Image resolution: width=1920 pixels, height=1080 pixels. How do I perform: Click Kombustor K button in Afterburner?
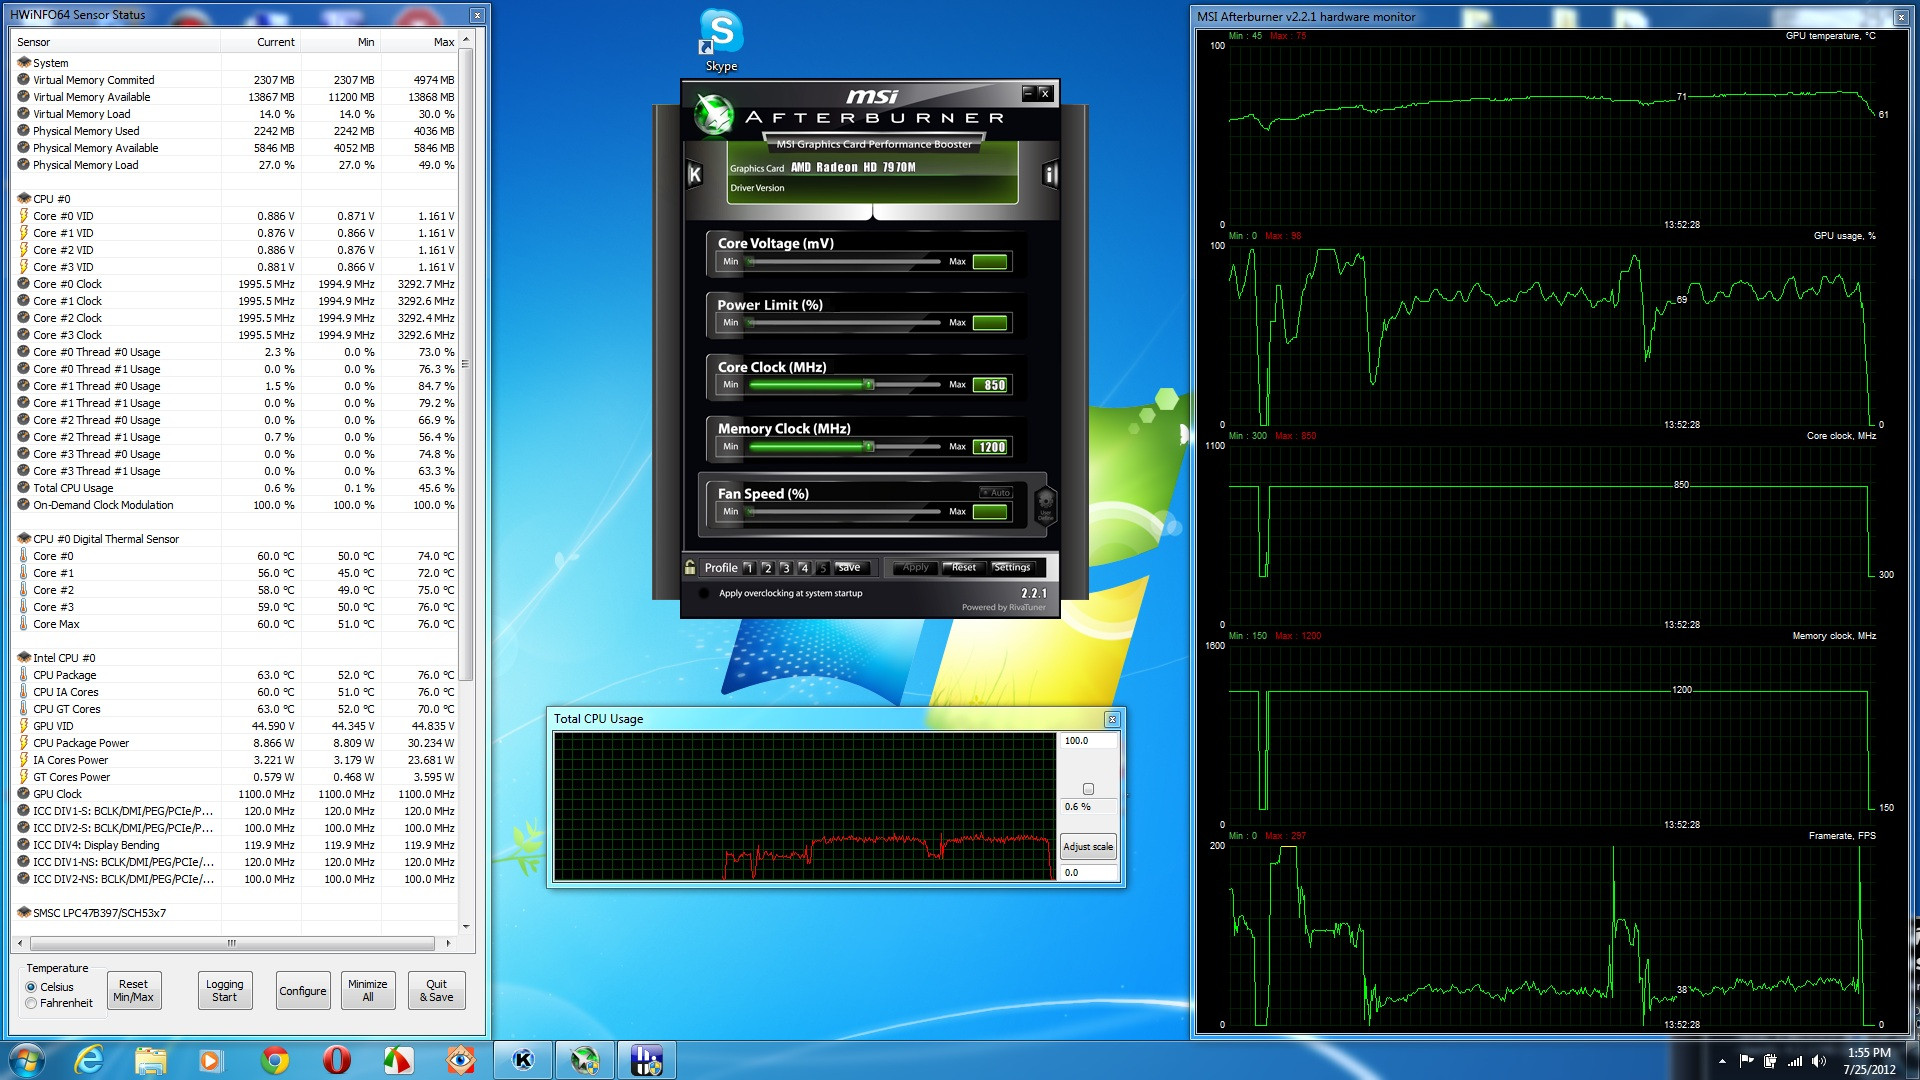pos(695,175)
